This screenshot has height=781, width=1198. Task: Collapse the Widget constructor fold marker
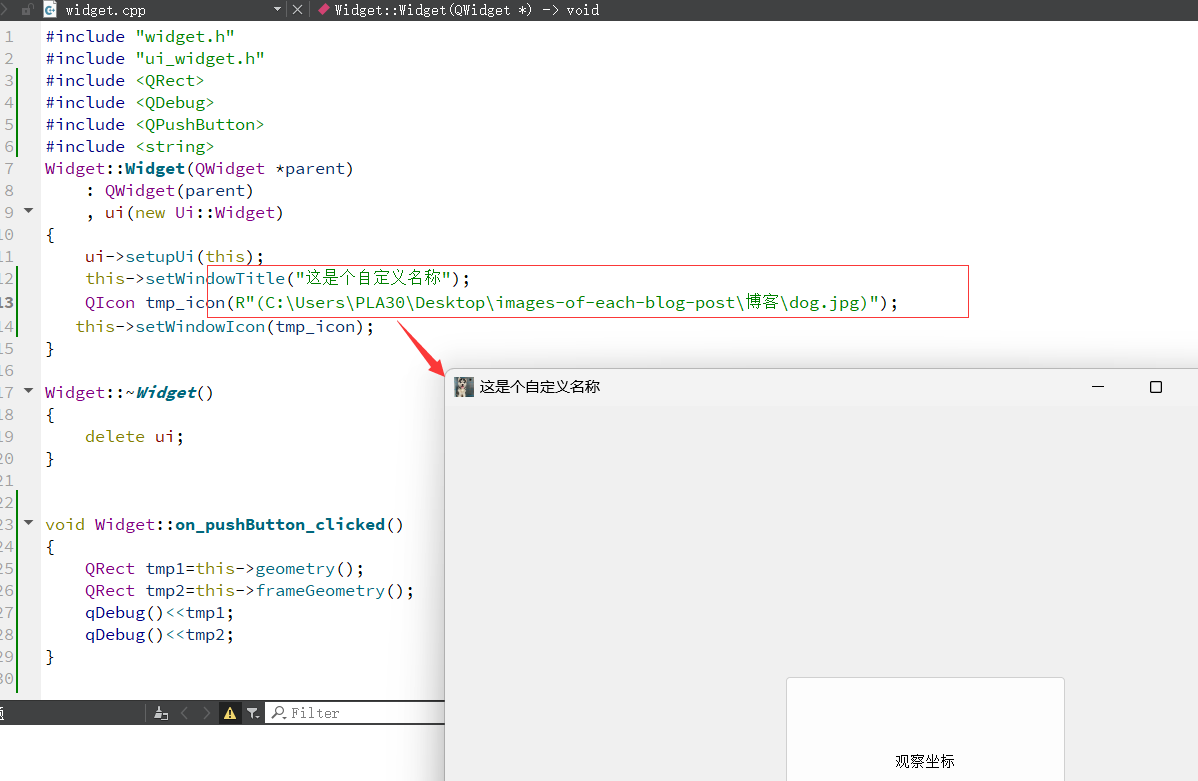coord(28,211)
